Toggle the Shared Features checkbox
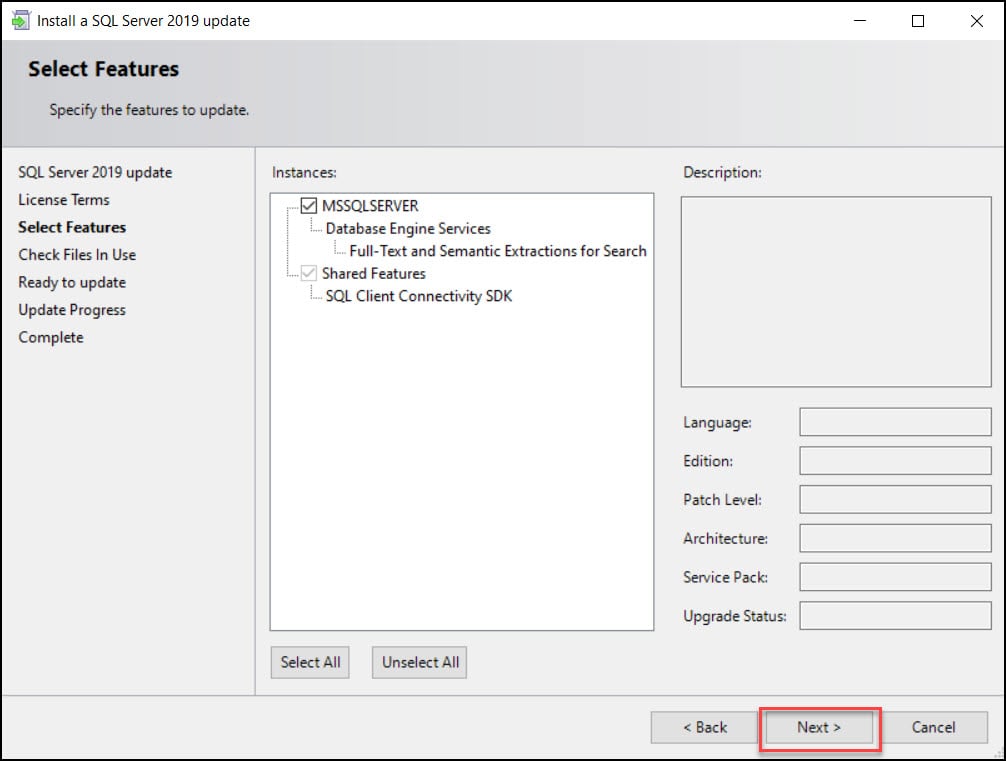 [x=309, y=273]
